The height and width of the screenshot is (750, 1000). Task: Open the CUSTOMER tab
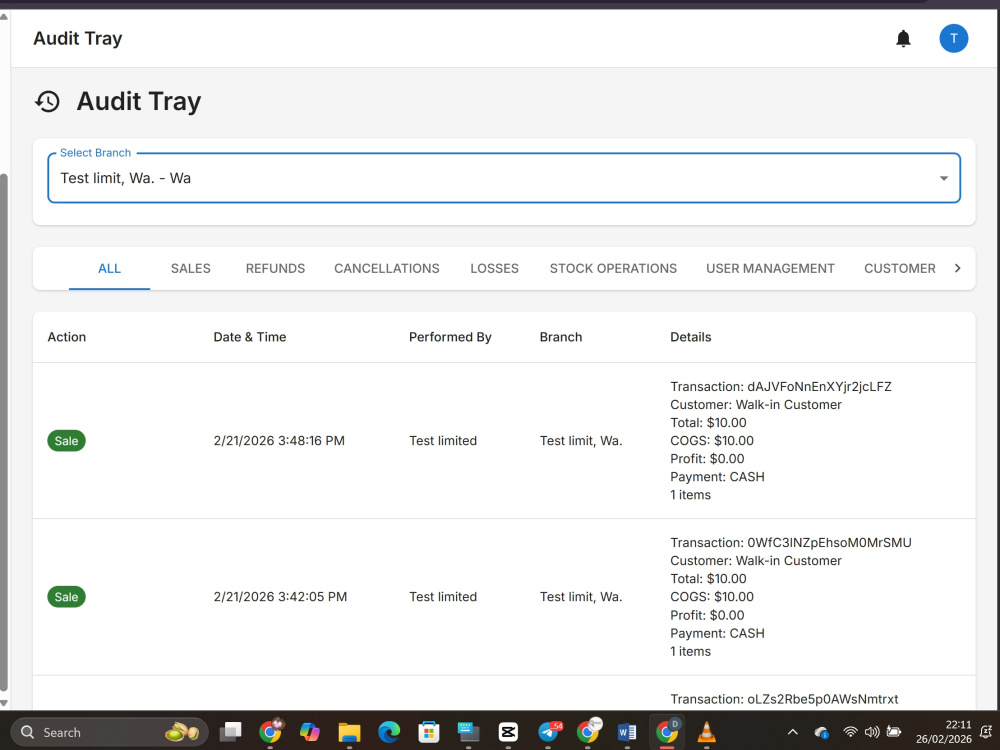click(900, 268)
